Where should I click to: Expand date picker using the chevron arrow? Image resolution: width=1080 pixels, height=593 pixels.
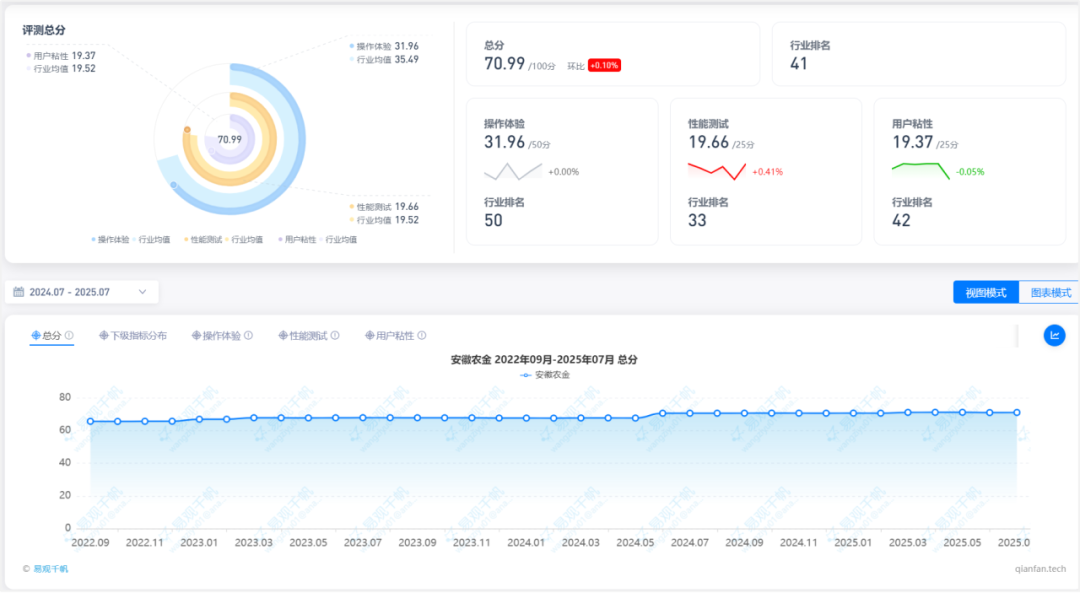pyautogui.click(x=142, y=292)
